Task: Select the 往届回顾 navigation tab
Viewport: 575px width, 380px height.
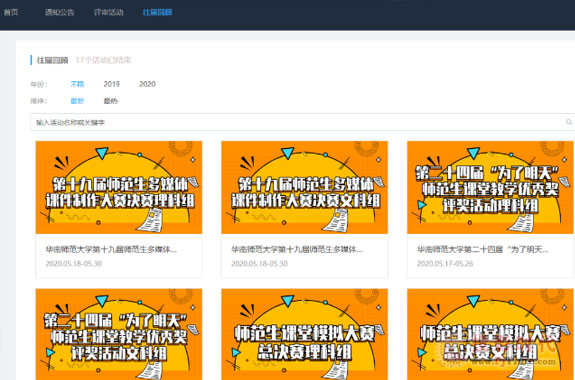Action: pyautogui.click(x=157, y=12)
